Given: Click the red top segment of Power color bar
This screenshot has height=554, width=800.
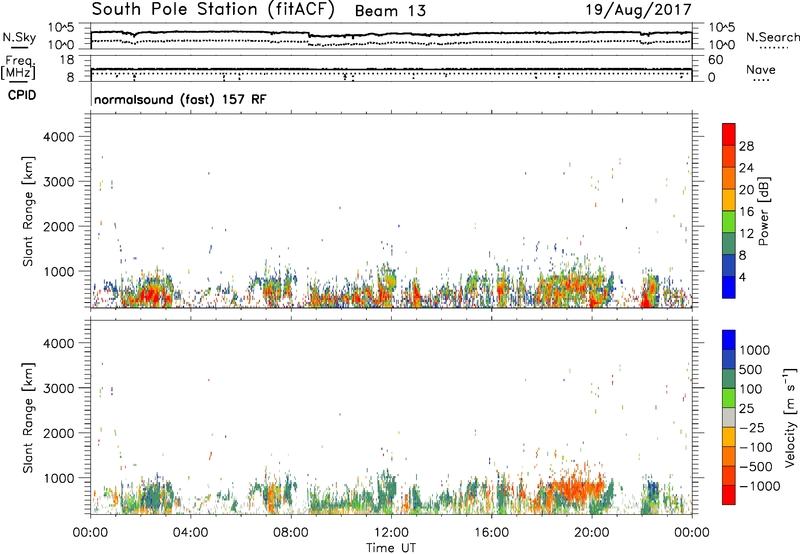Looking at the screenshot, I should [729, 134].
